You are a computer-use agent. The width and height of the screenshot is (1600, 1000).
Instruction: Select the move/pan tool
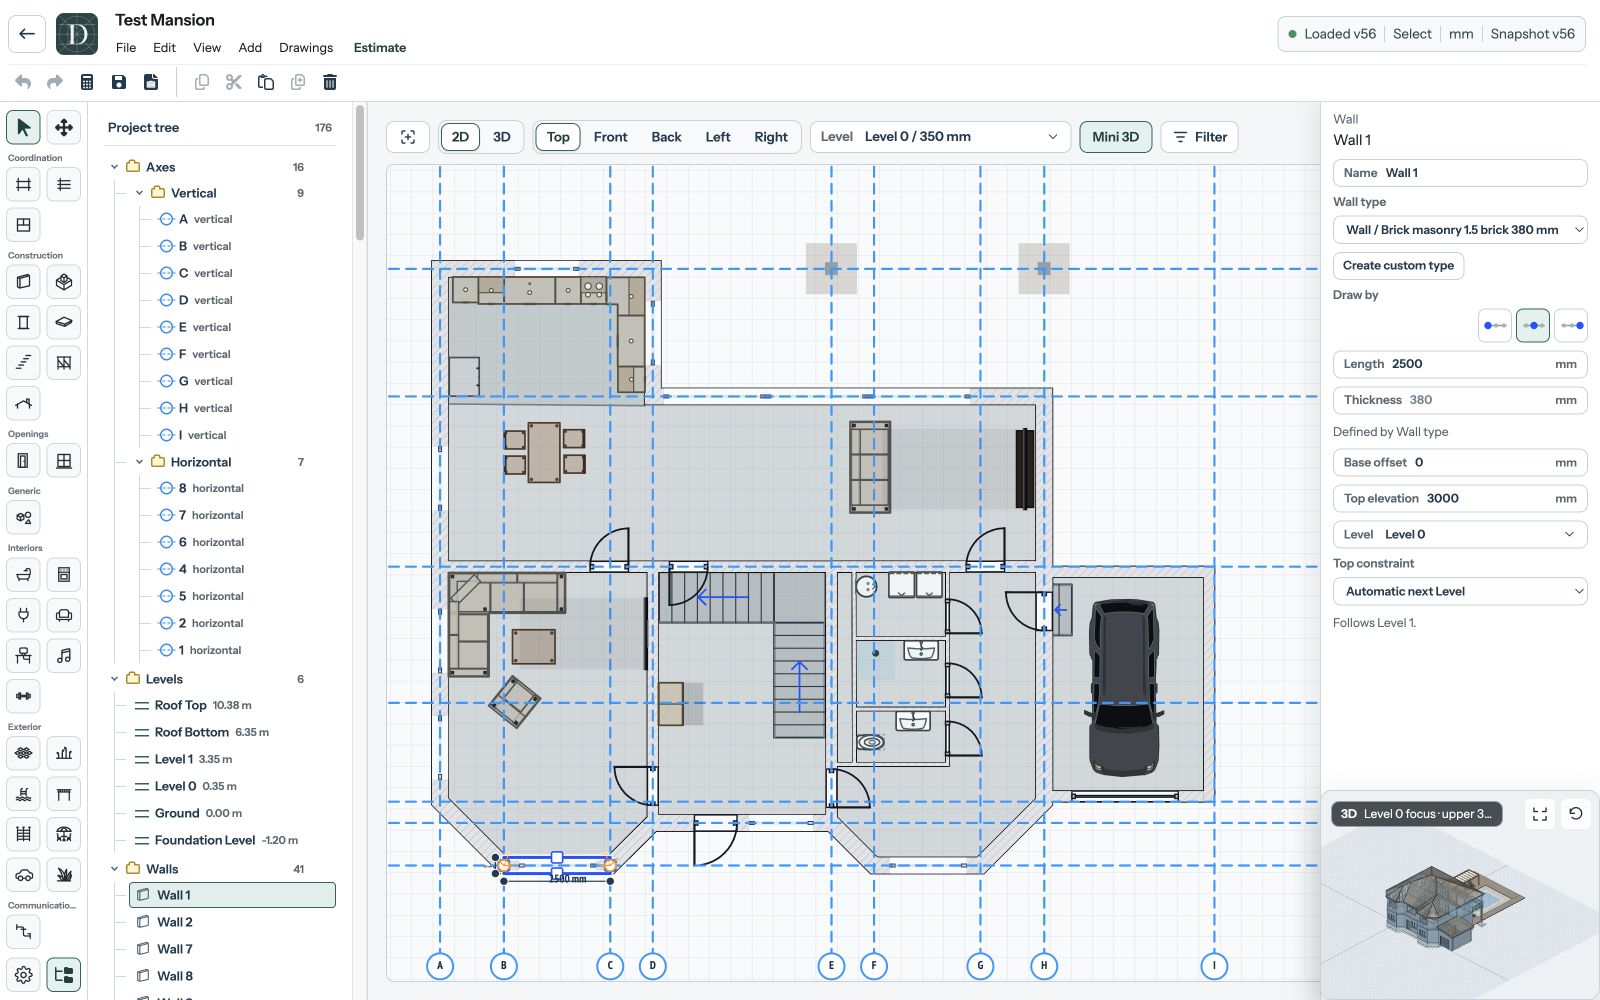[64, 127]
